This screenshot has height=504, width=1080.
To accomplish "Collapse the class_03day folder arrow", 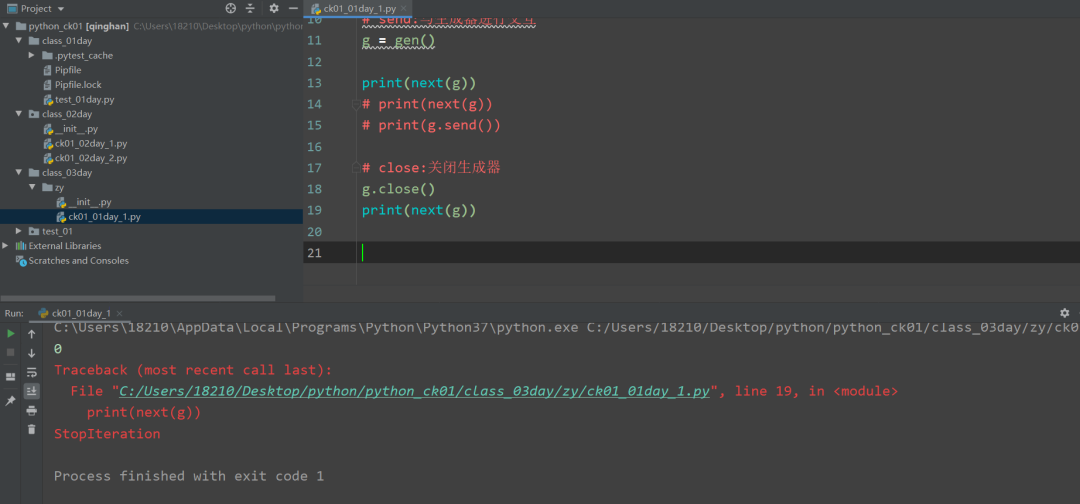I will [19, 172].
